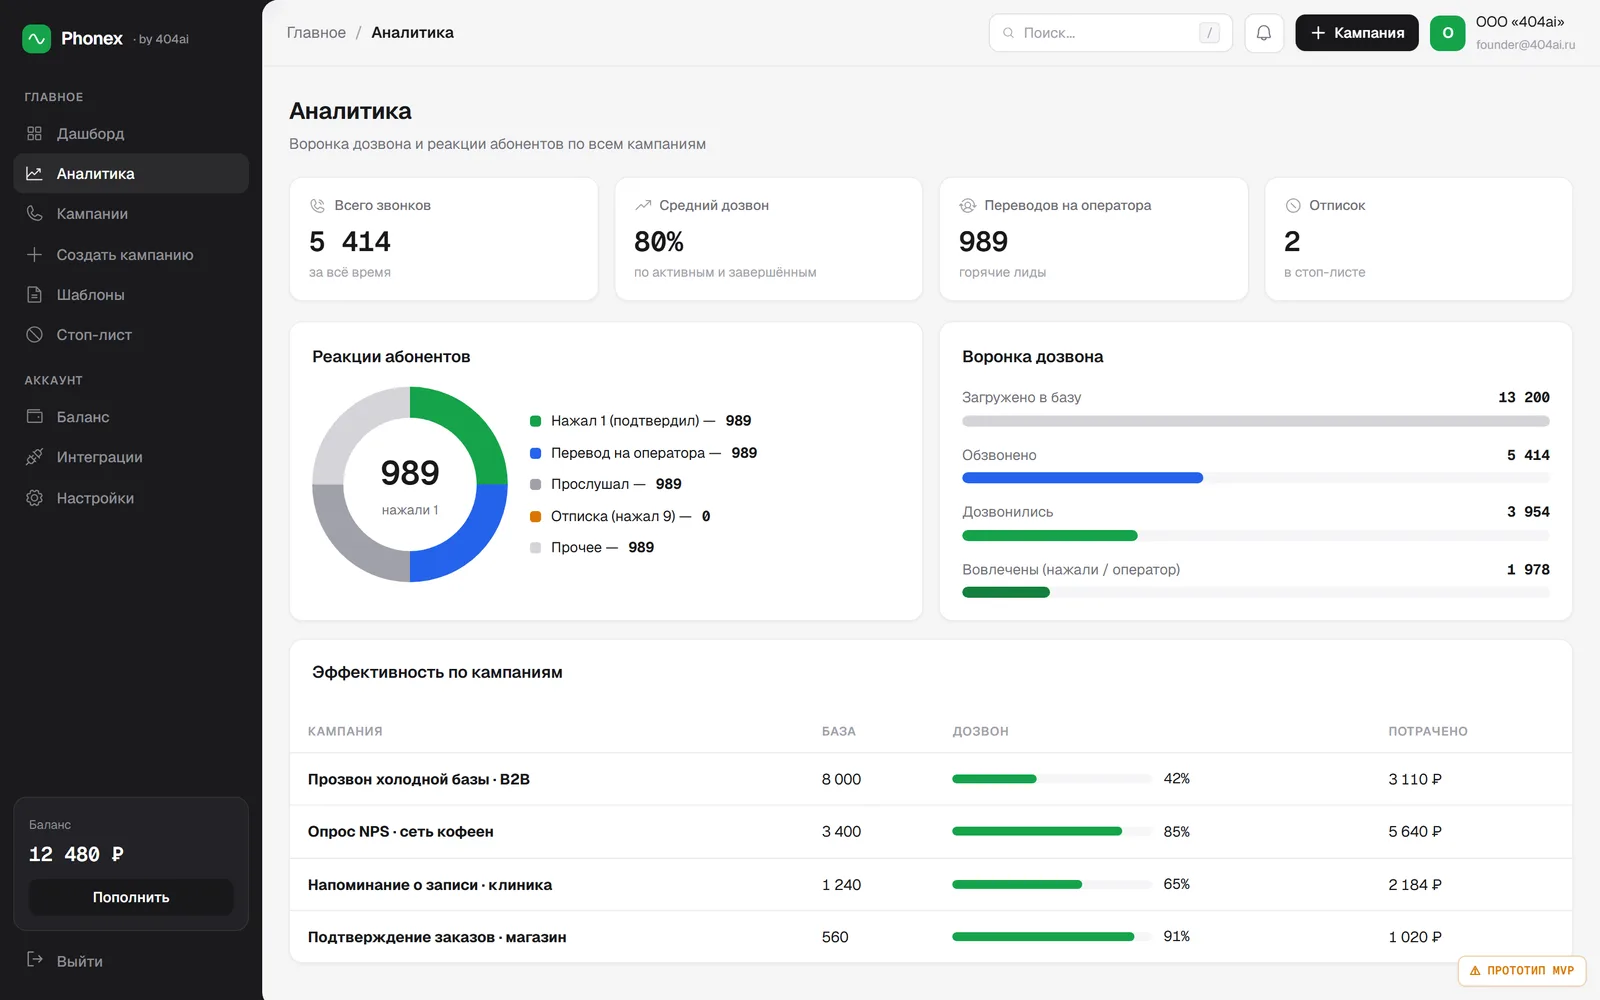This screenshot has width=1600, height=1000.
Task: Click the warning icon in Прототип MVP badge
Action: point(1475,970)
